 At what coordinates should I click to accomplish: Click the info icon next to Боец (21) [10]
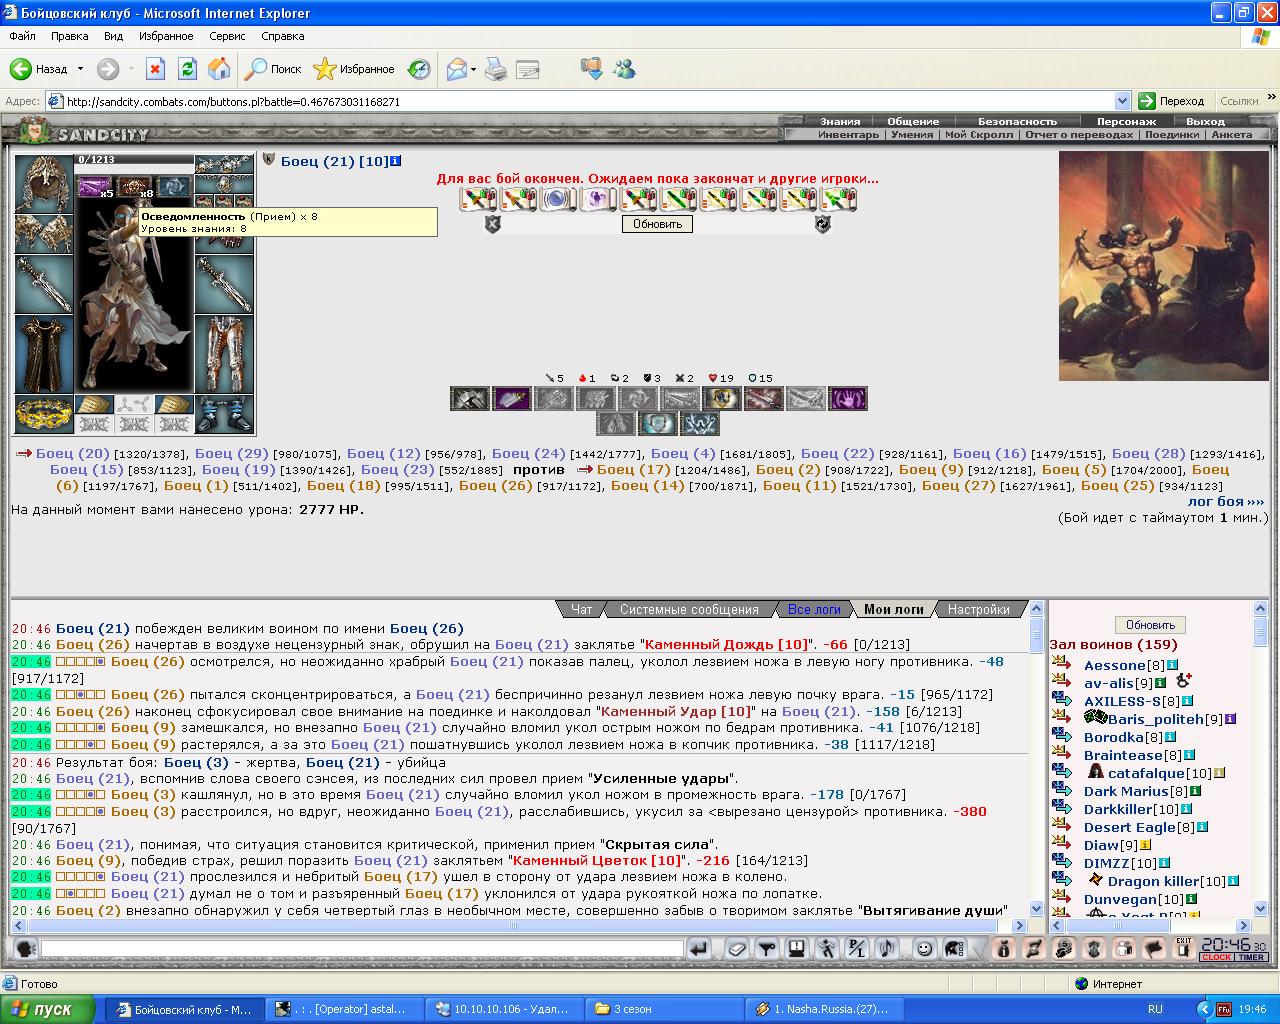[396, 160]
